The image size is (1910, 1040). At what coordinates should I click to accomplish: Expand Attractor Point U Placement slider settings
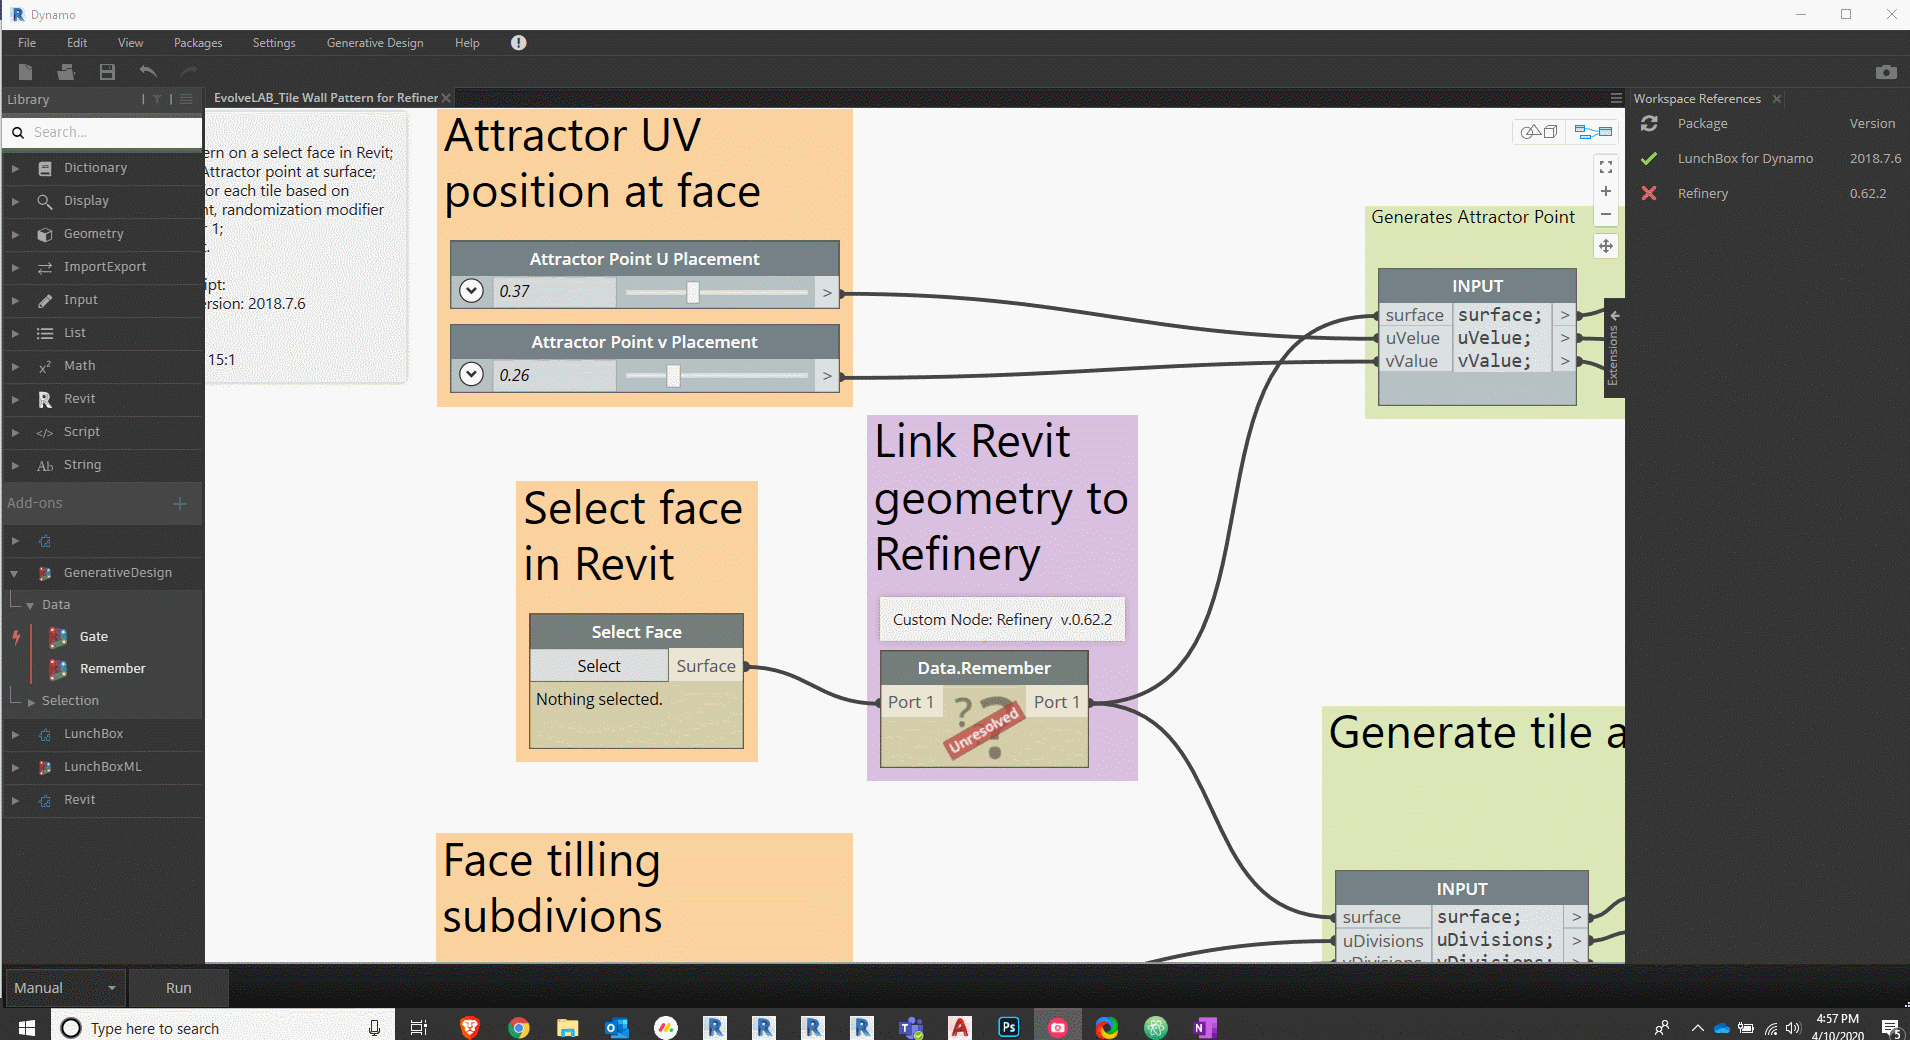click(x=471, y=291)
